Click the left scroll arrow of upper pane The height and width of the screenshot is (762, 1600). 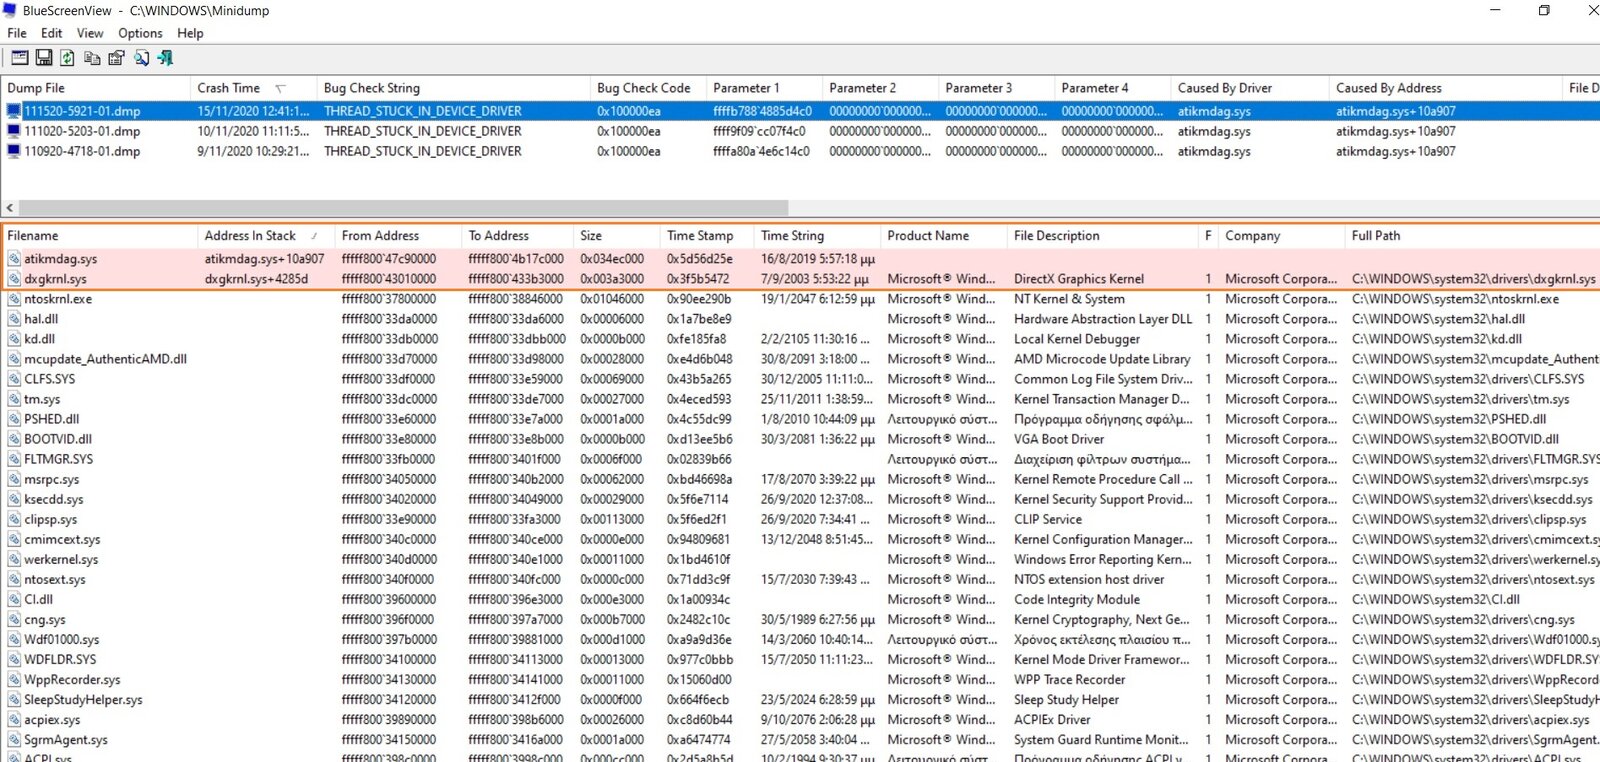coord(10,208)
